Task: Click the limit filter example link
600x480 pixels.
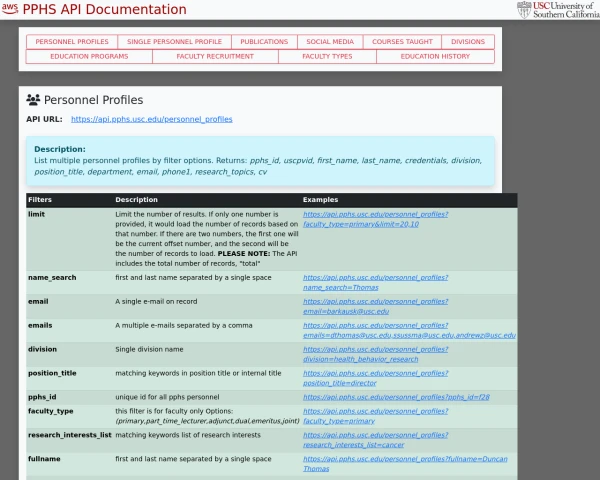Action: tap(375, 219)
